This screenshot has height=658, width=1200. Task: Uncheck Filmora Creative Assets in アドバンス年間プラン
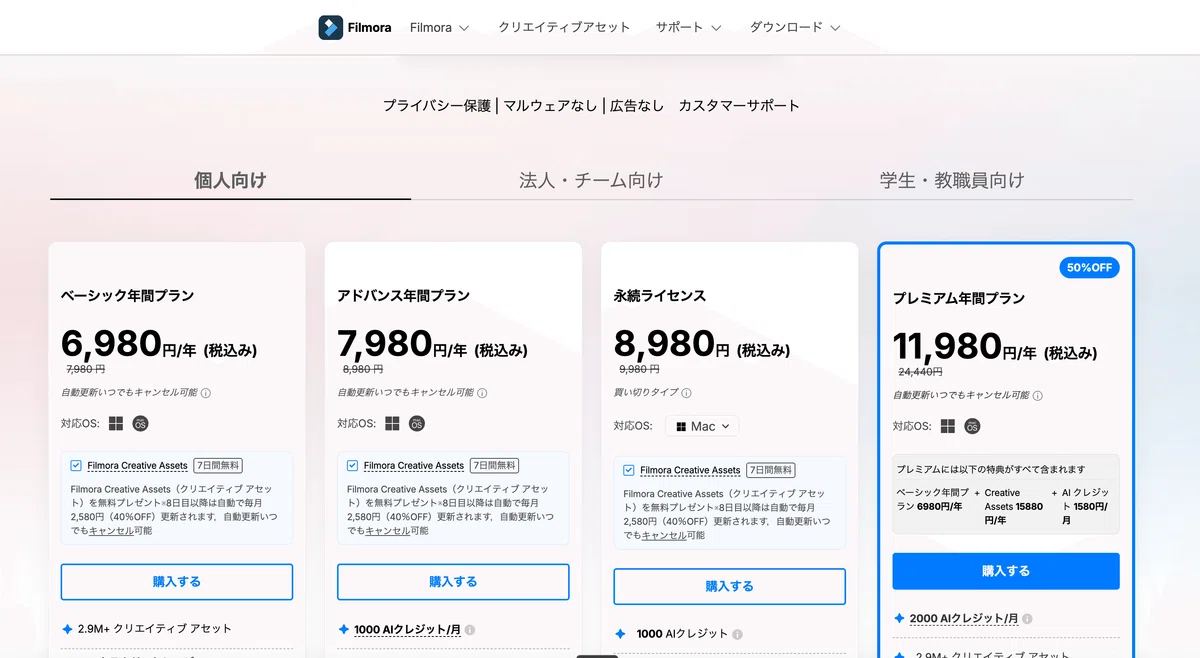[352, 465]
